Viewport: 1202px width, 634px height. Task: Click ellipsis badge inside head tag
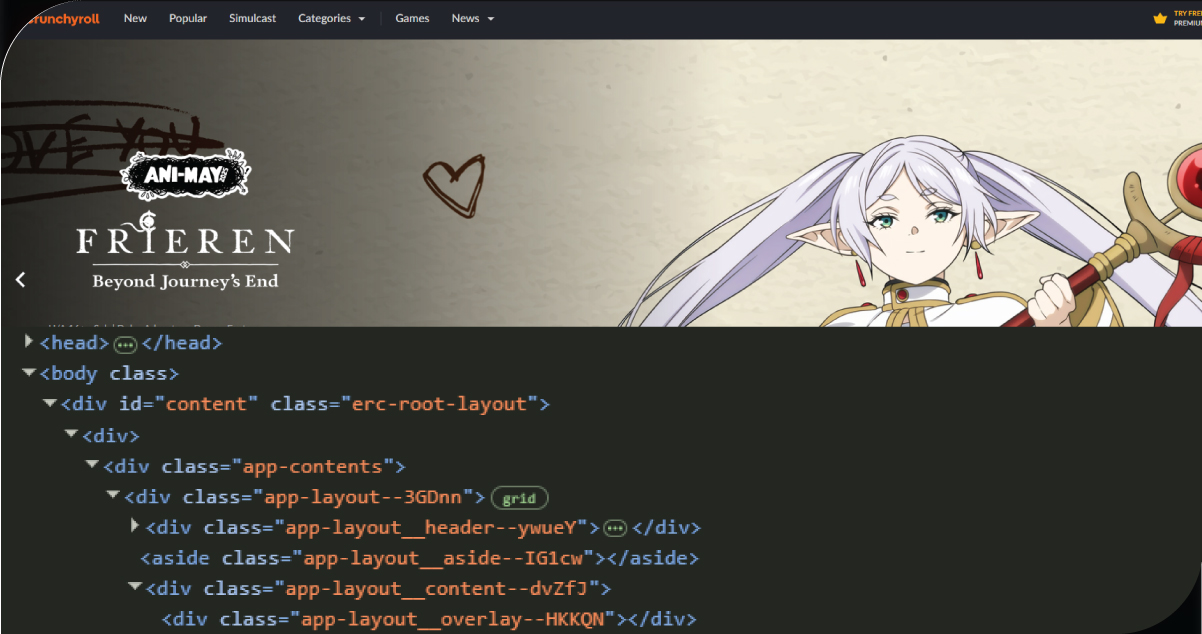tap(125, 344)
